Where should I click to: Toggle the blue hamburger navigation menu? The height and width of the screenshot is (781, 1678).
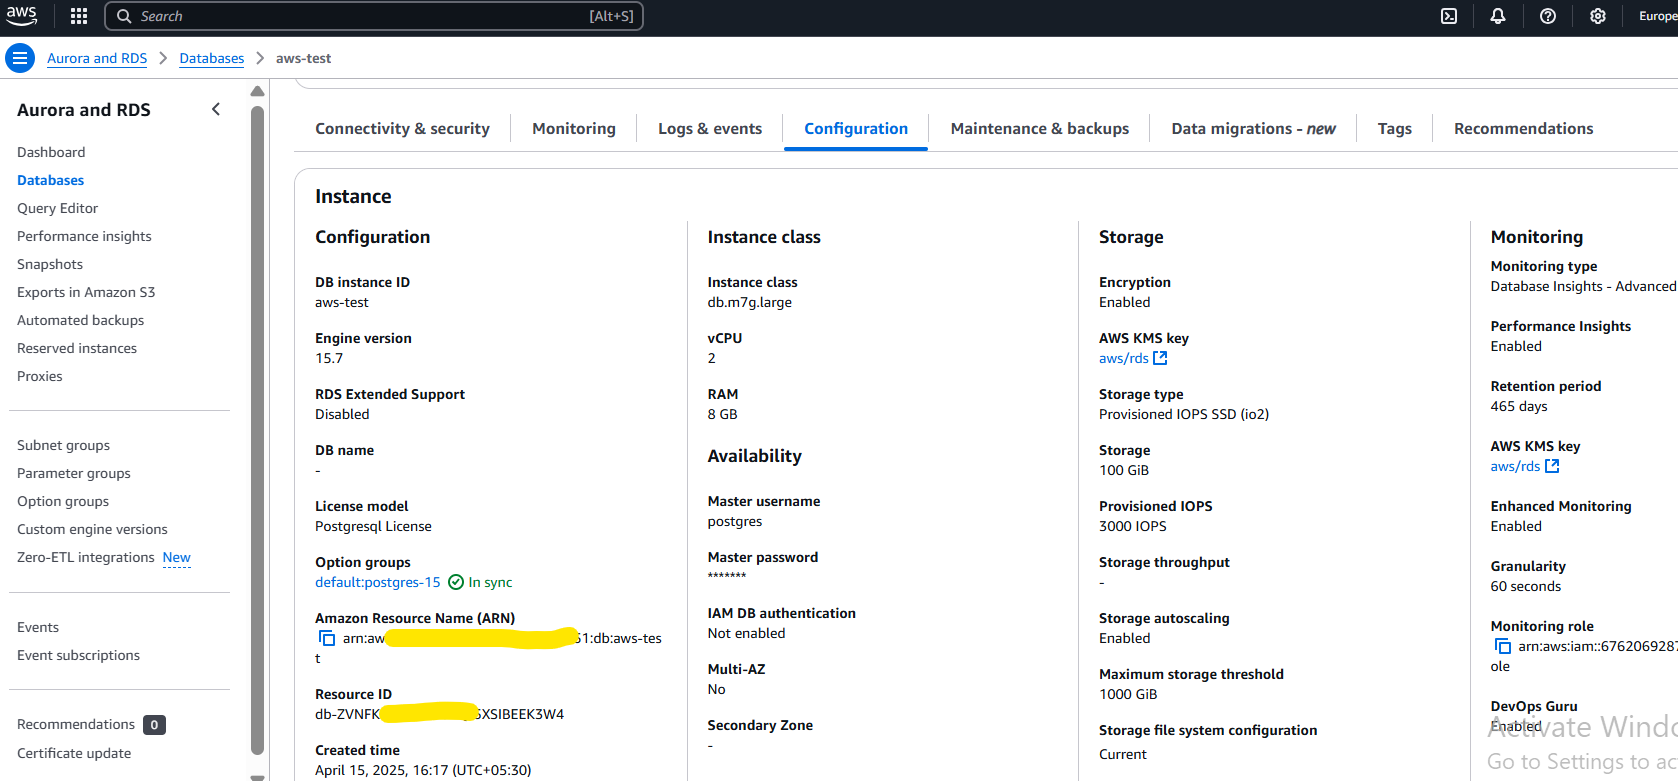(20, 58)
